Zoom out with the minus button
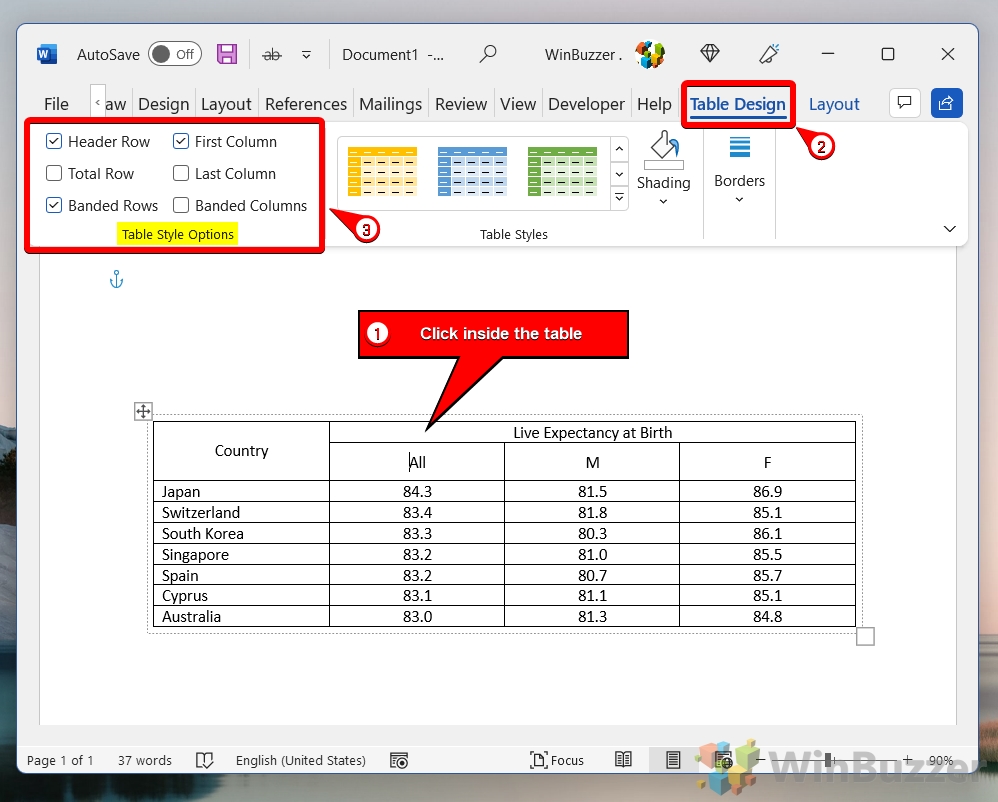Image resolution: width=998 pixels, height=802 pixels. [760, 760]
